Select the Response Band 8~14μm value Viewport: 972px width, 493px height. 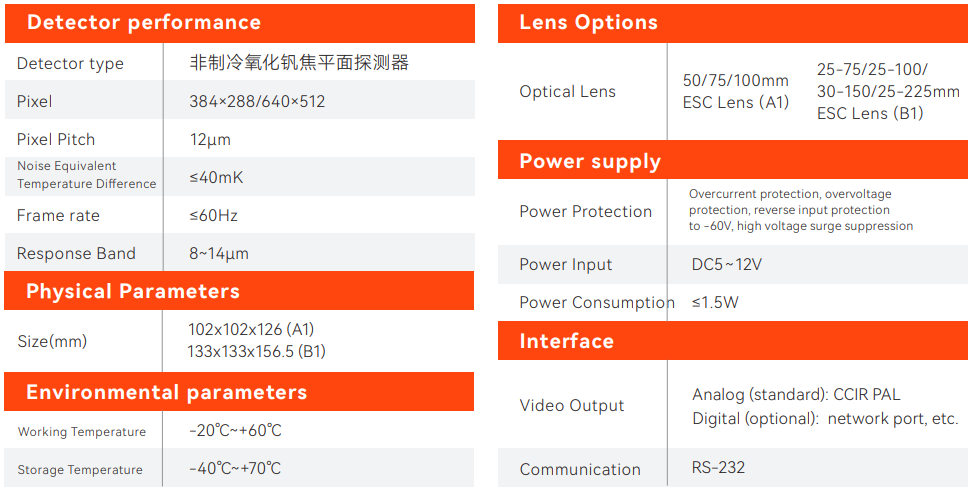219,254
